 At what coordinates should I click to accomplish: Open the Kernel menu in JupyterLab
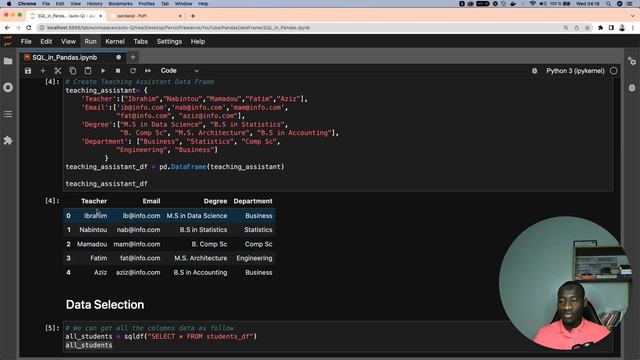115,42
